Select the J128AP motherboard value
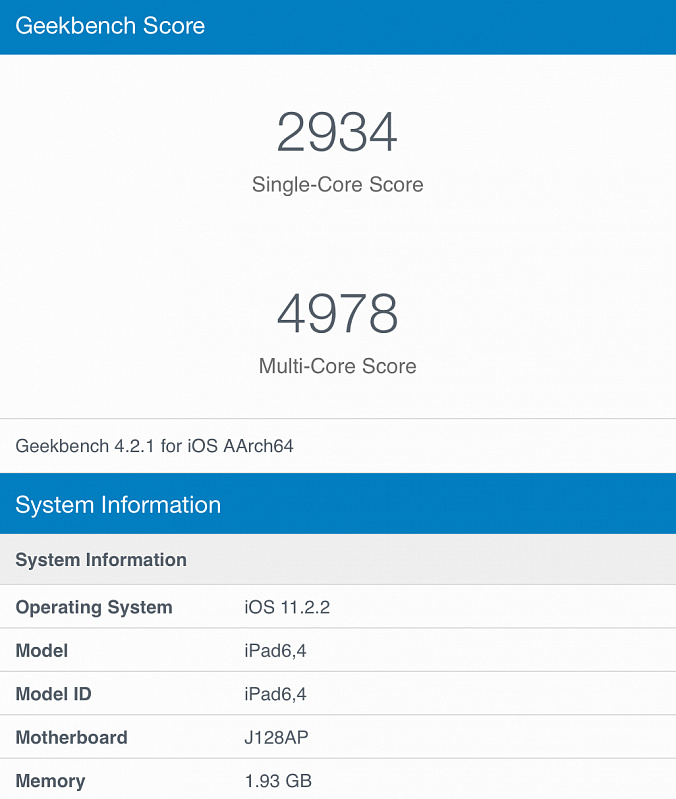Image resolution: width=676 pixels, height=799 pixels. (x=276, y=737)
